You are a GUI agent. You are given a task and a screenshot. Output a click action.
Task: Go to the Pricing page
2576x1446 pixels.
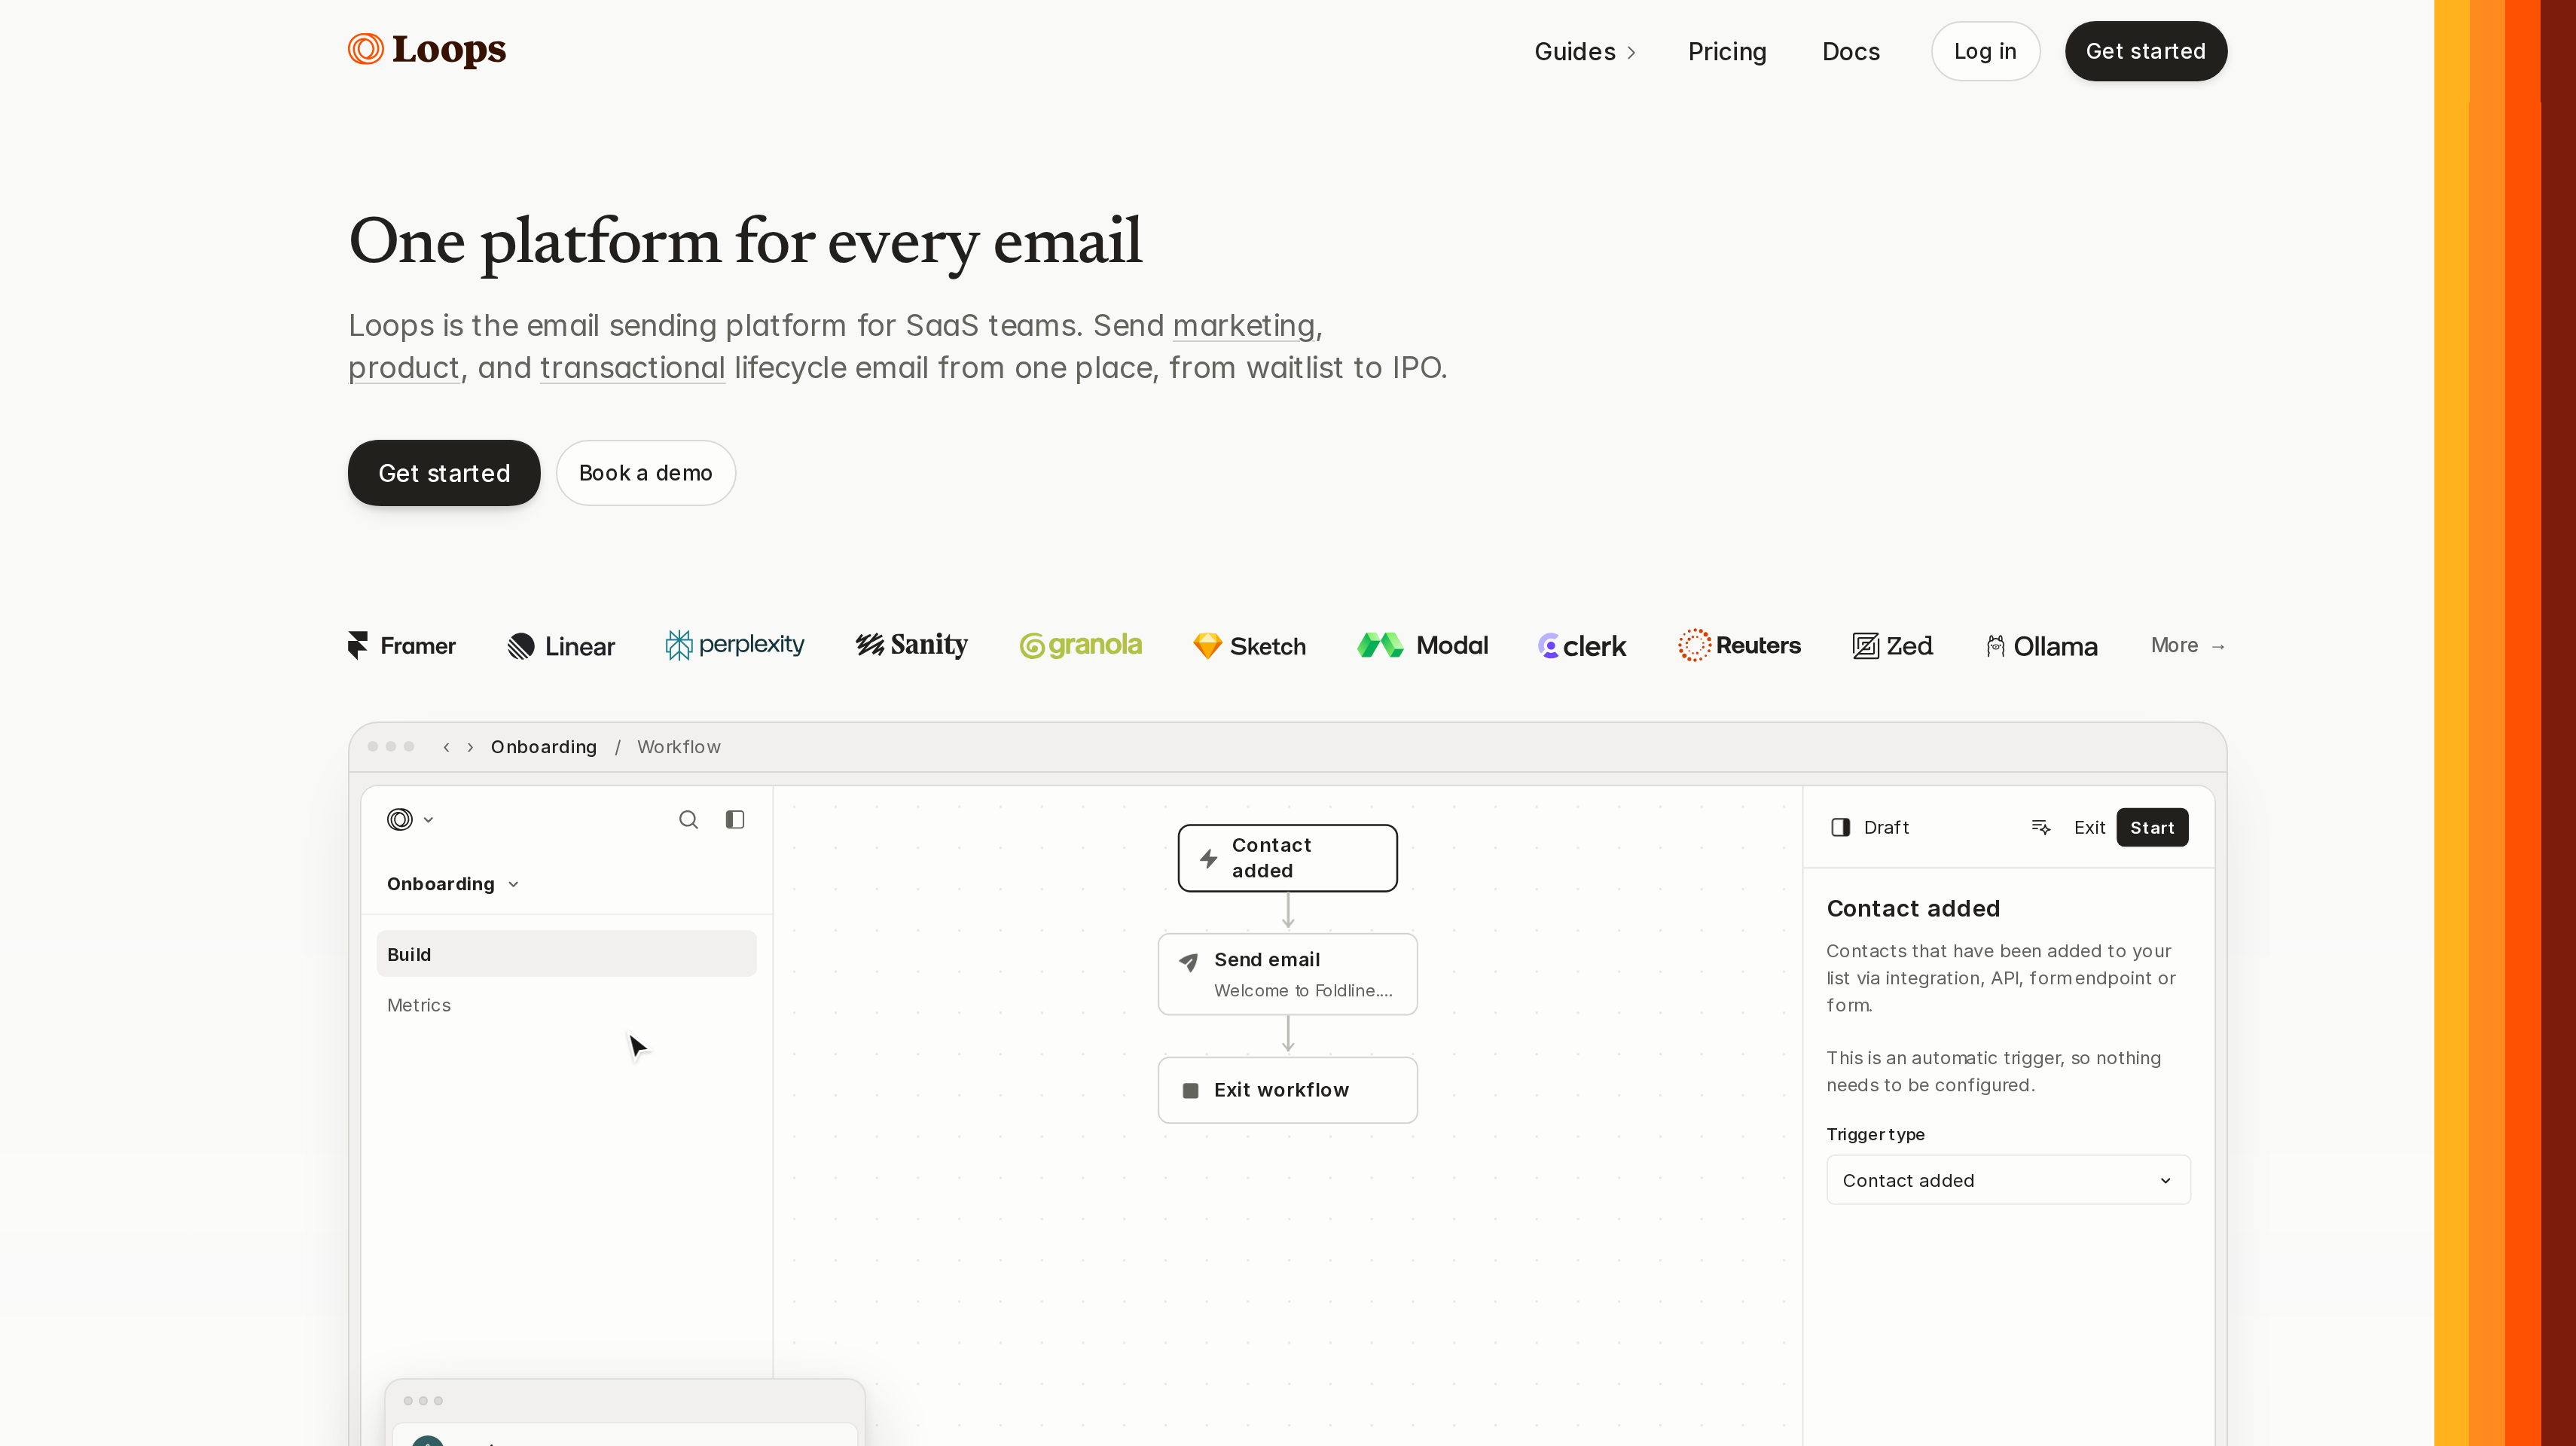(1727, 51)
